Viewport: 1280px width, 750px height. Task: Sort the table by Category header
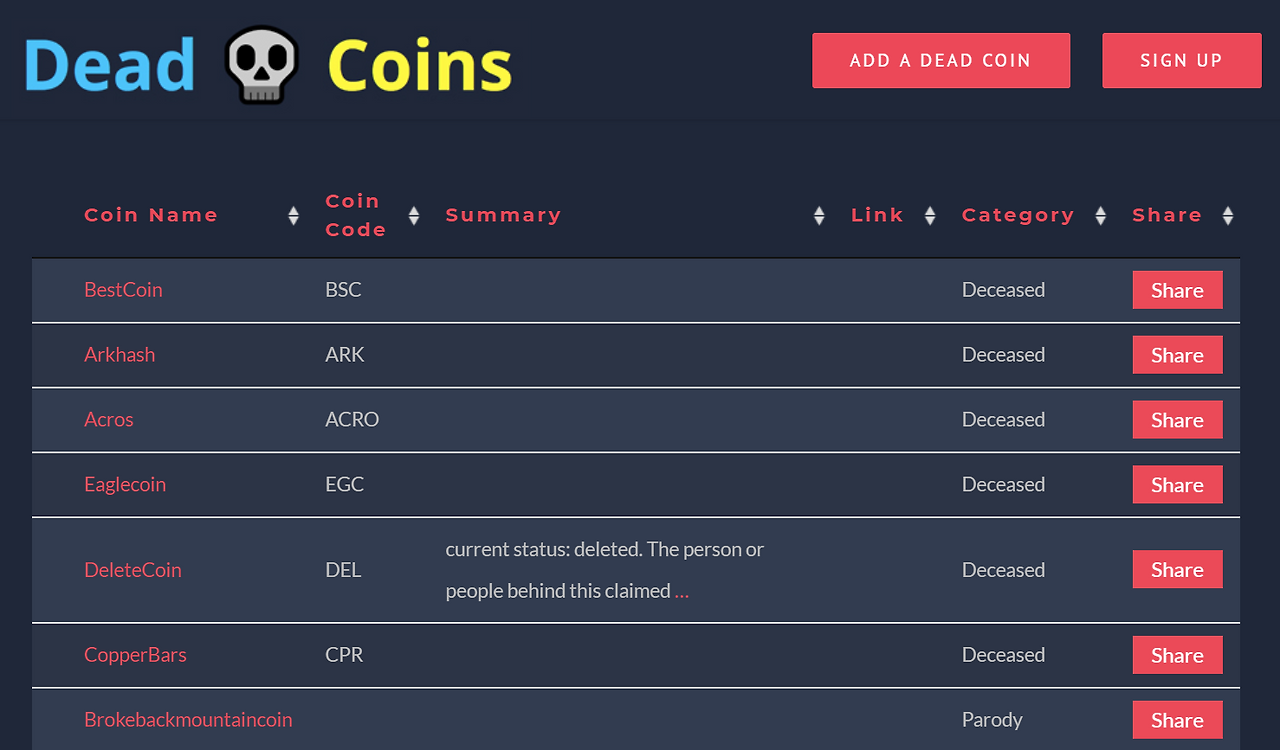[1018, 214]
